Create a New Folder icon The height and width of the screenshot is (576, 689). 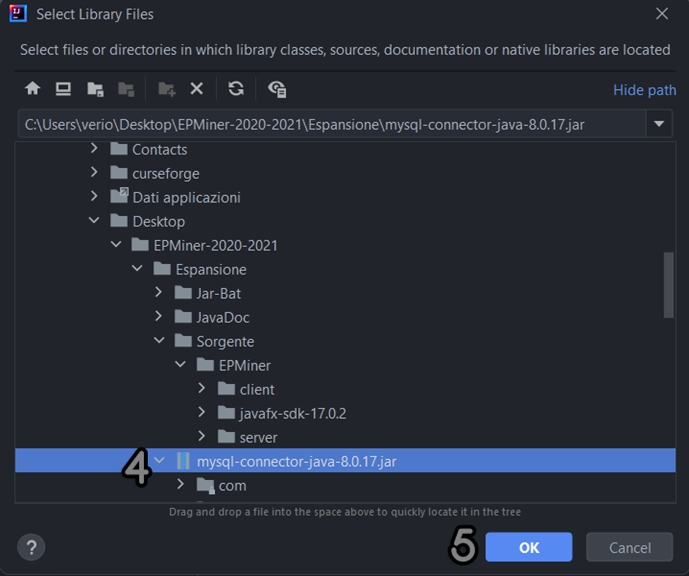click(167, 89)
